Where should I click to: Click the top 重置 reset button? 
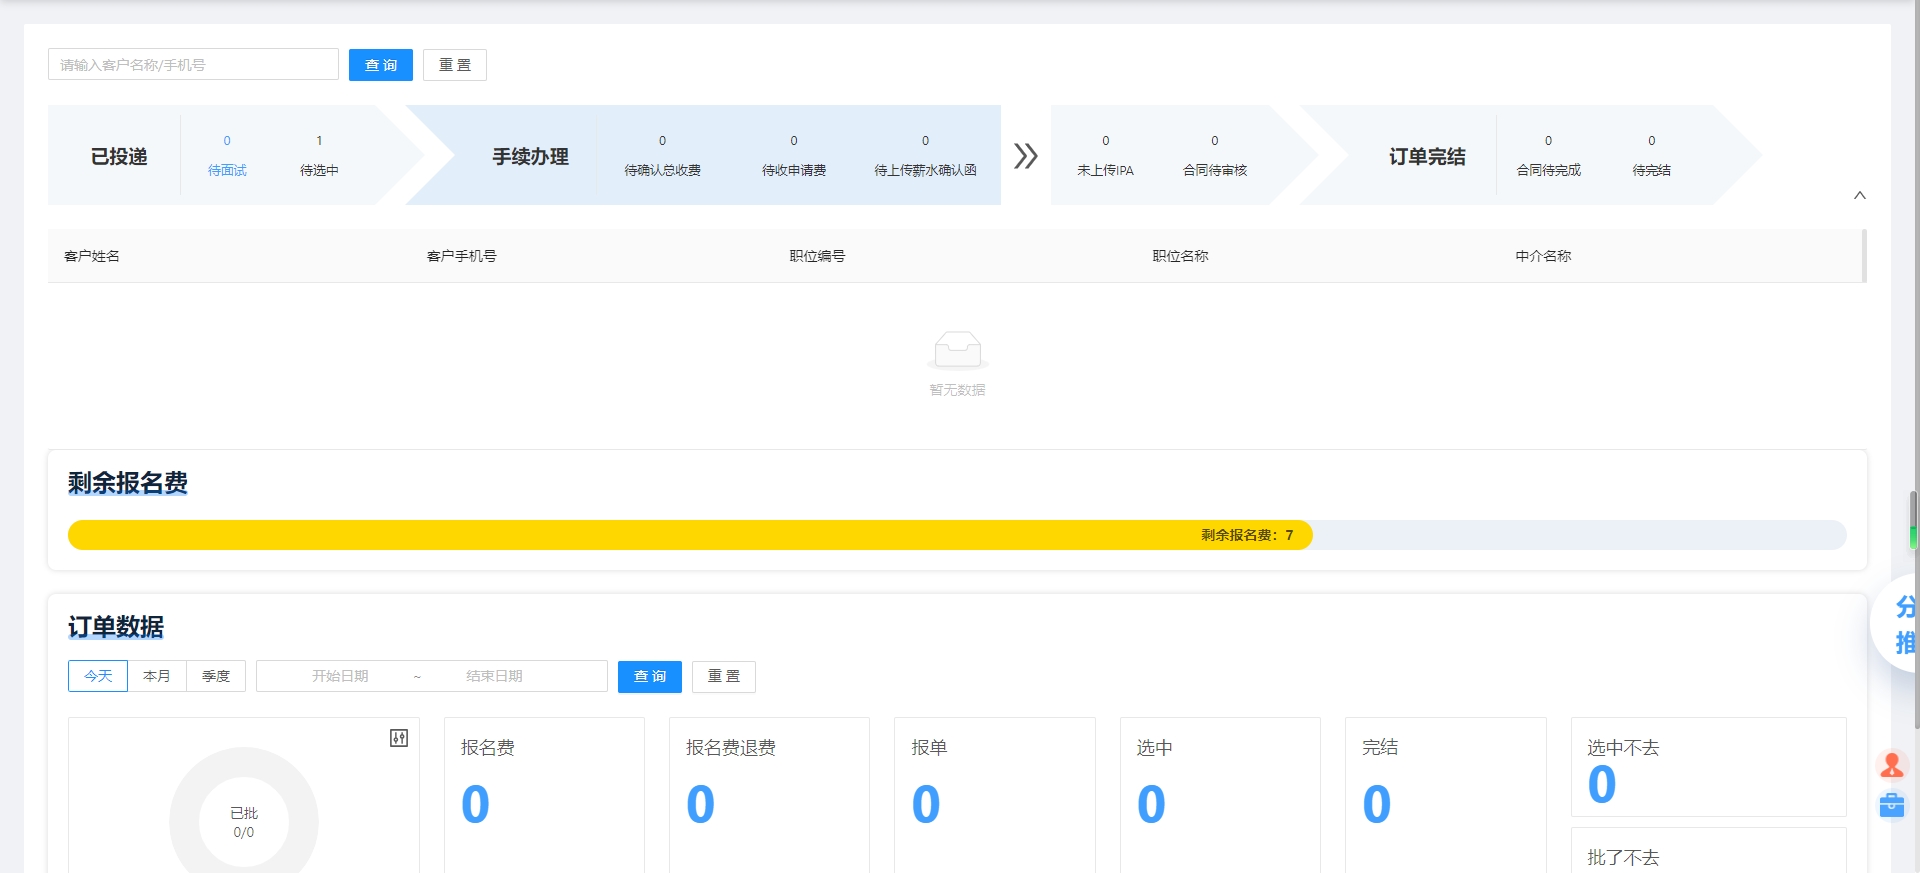point(455,65)
